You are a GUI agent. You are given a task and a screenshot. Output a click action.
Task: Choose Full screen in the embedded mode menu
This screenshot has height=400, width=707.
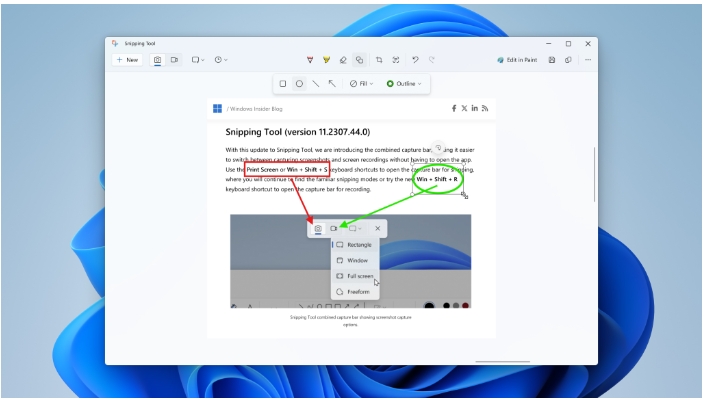(355, 276)
